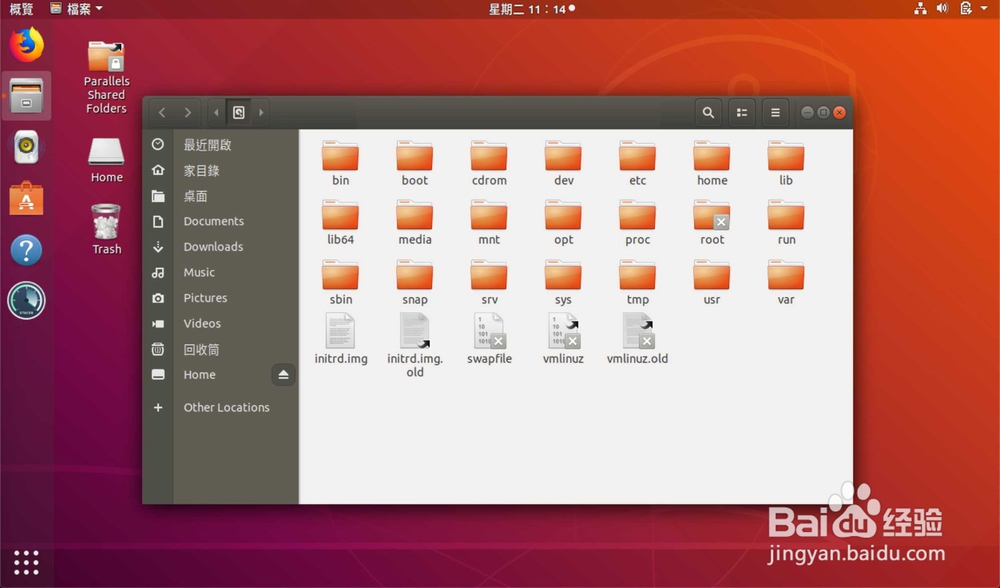Open the 檔案 application menu
The image size is (1000, 588).
click(77, 9)
